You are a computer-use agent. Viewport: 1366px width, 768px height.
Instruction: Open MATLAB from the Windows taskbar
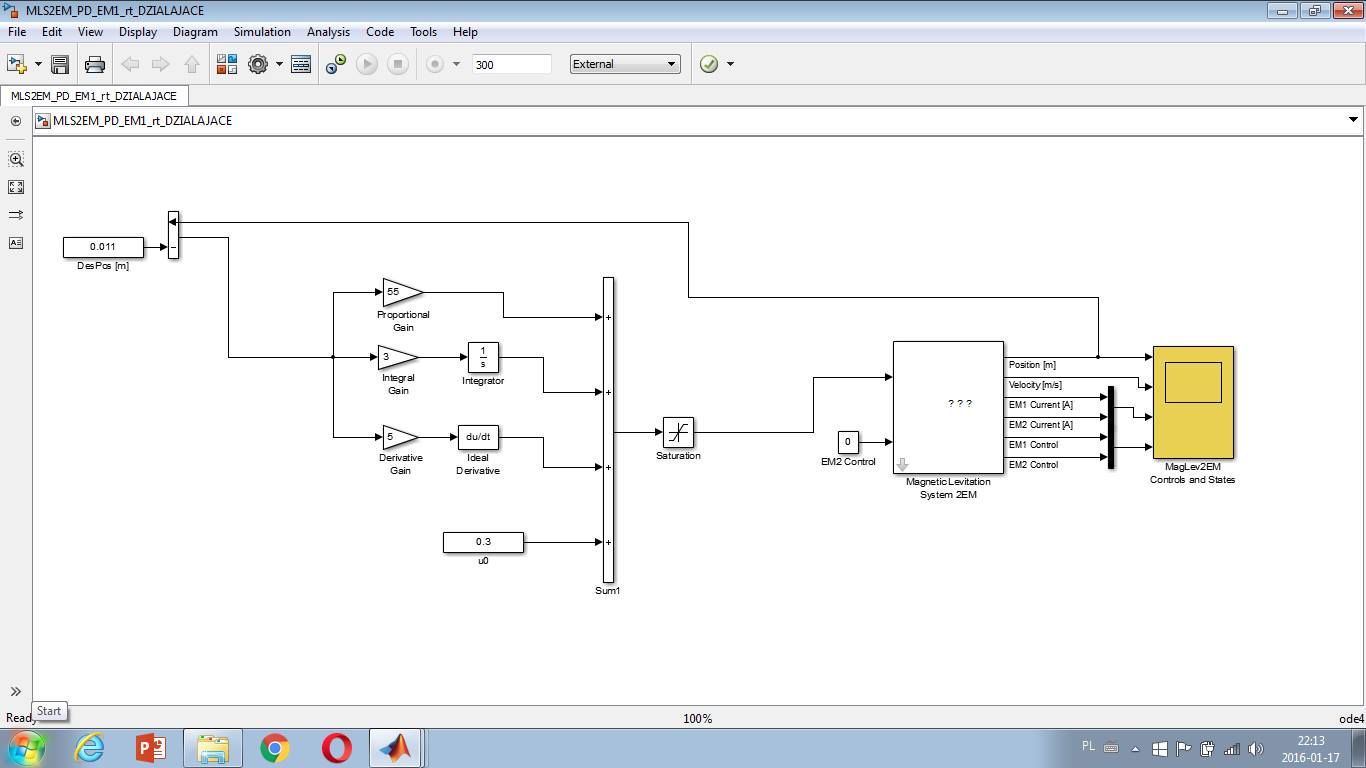tap(396, 748)
